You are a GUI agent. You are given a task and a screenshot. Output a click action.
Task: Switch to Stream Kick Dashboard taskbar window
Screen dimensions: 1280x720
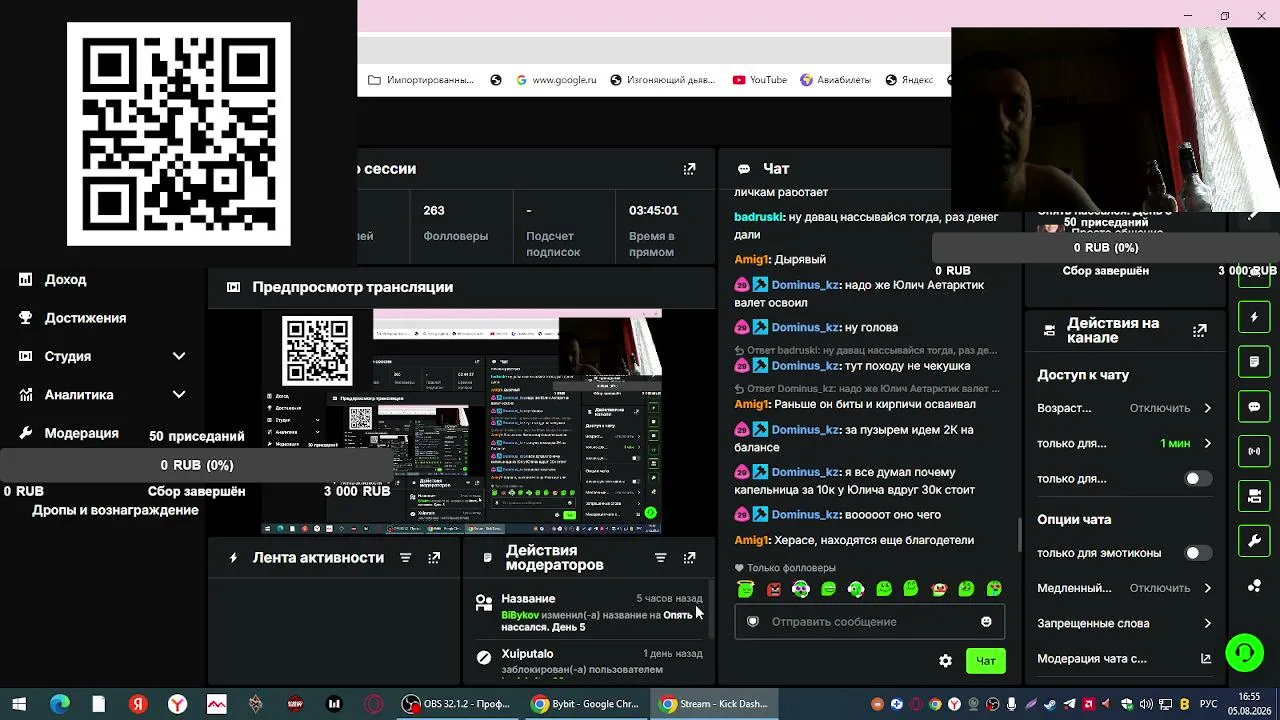pos(715,704)
